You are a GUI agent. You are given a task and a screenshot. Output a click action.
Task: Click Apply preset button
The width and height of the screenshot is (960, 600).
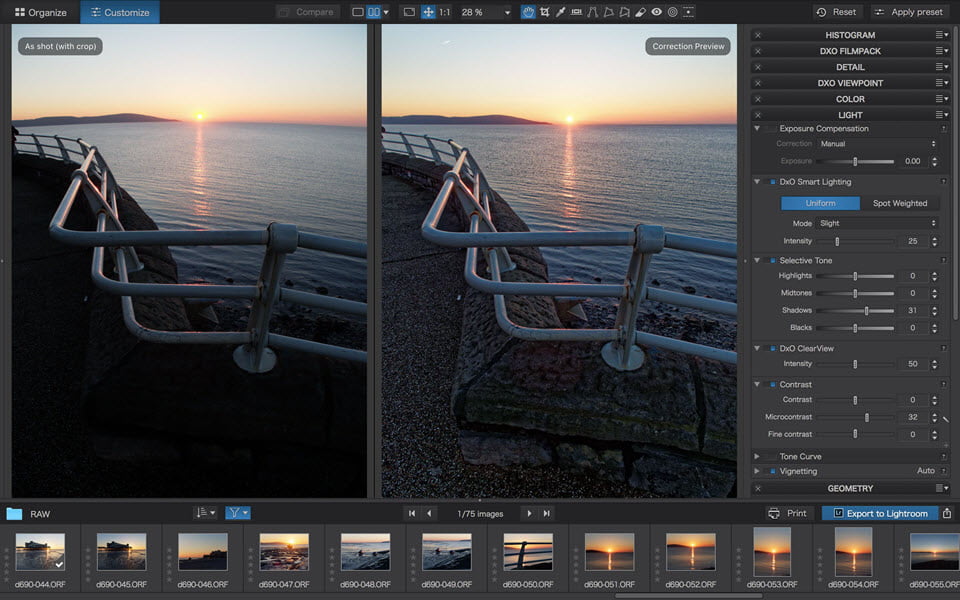tap(909, 12)
